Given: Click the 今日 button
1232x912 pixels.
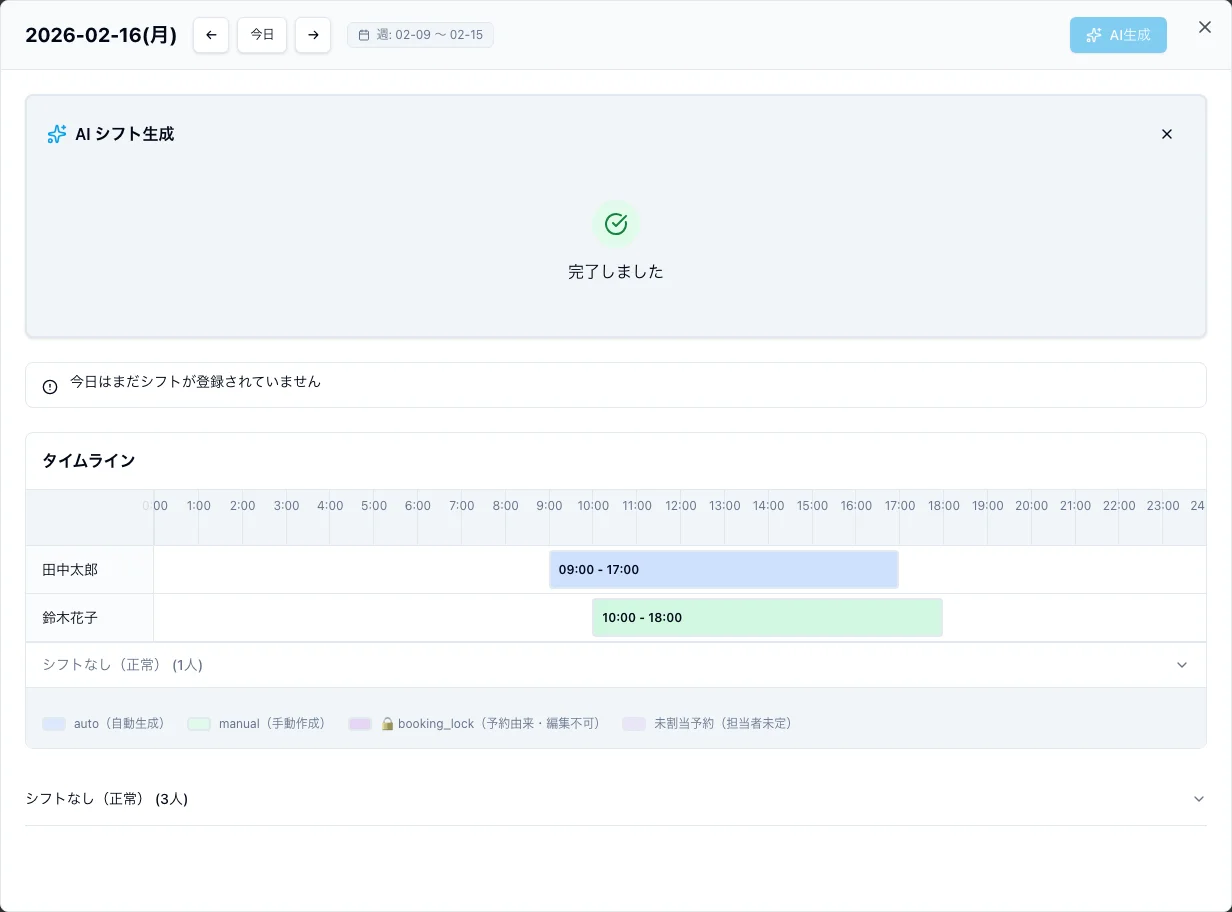Looking at the screenshot, I should tap(262, 34).
